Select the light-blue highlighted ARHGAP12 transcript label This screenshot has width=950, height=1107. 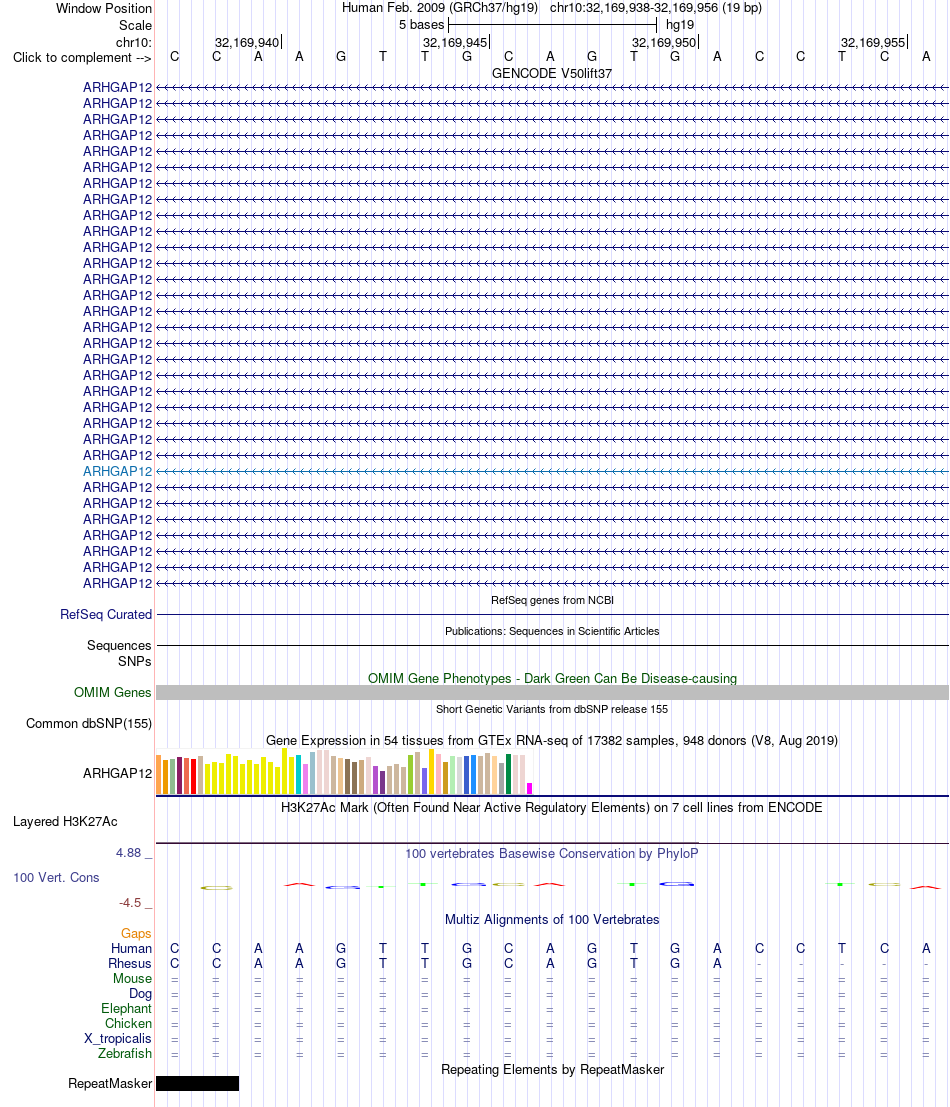click(x=117, y=471)
